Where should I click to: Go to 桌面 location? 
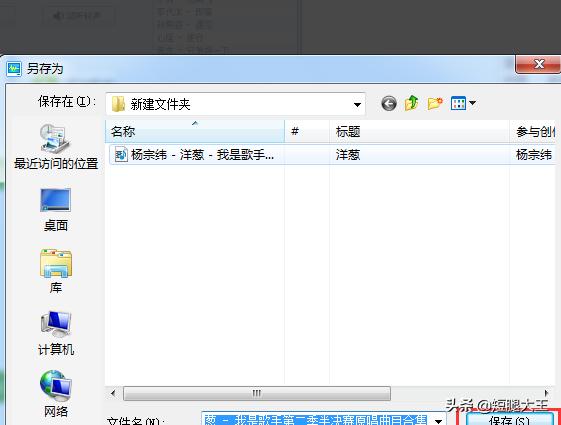[56, 210]
